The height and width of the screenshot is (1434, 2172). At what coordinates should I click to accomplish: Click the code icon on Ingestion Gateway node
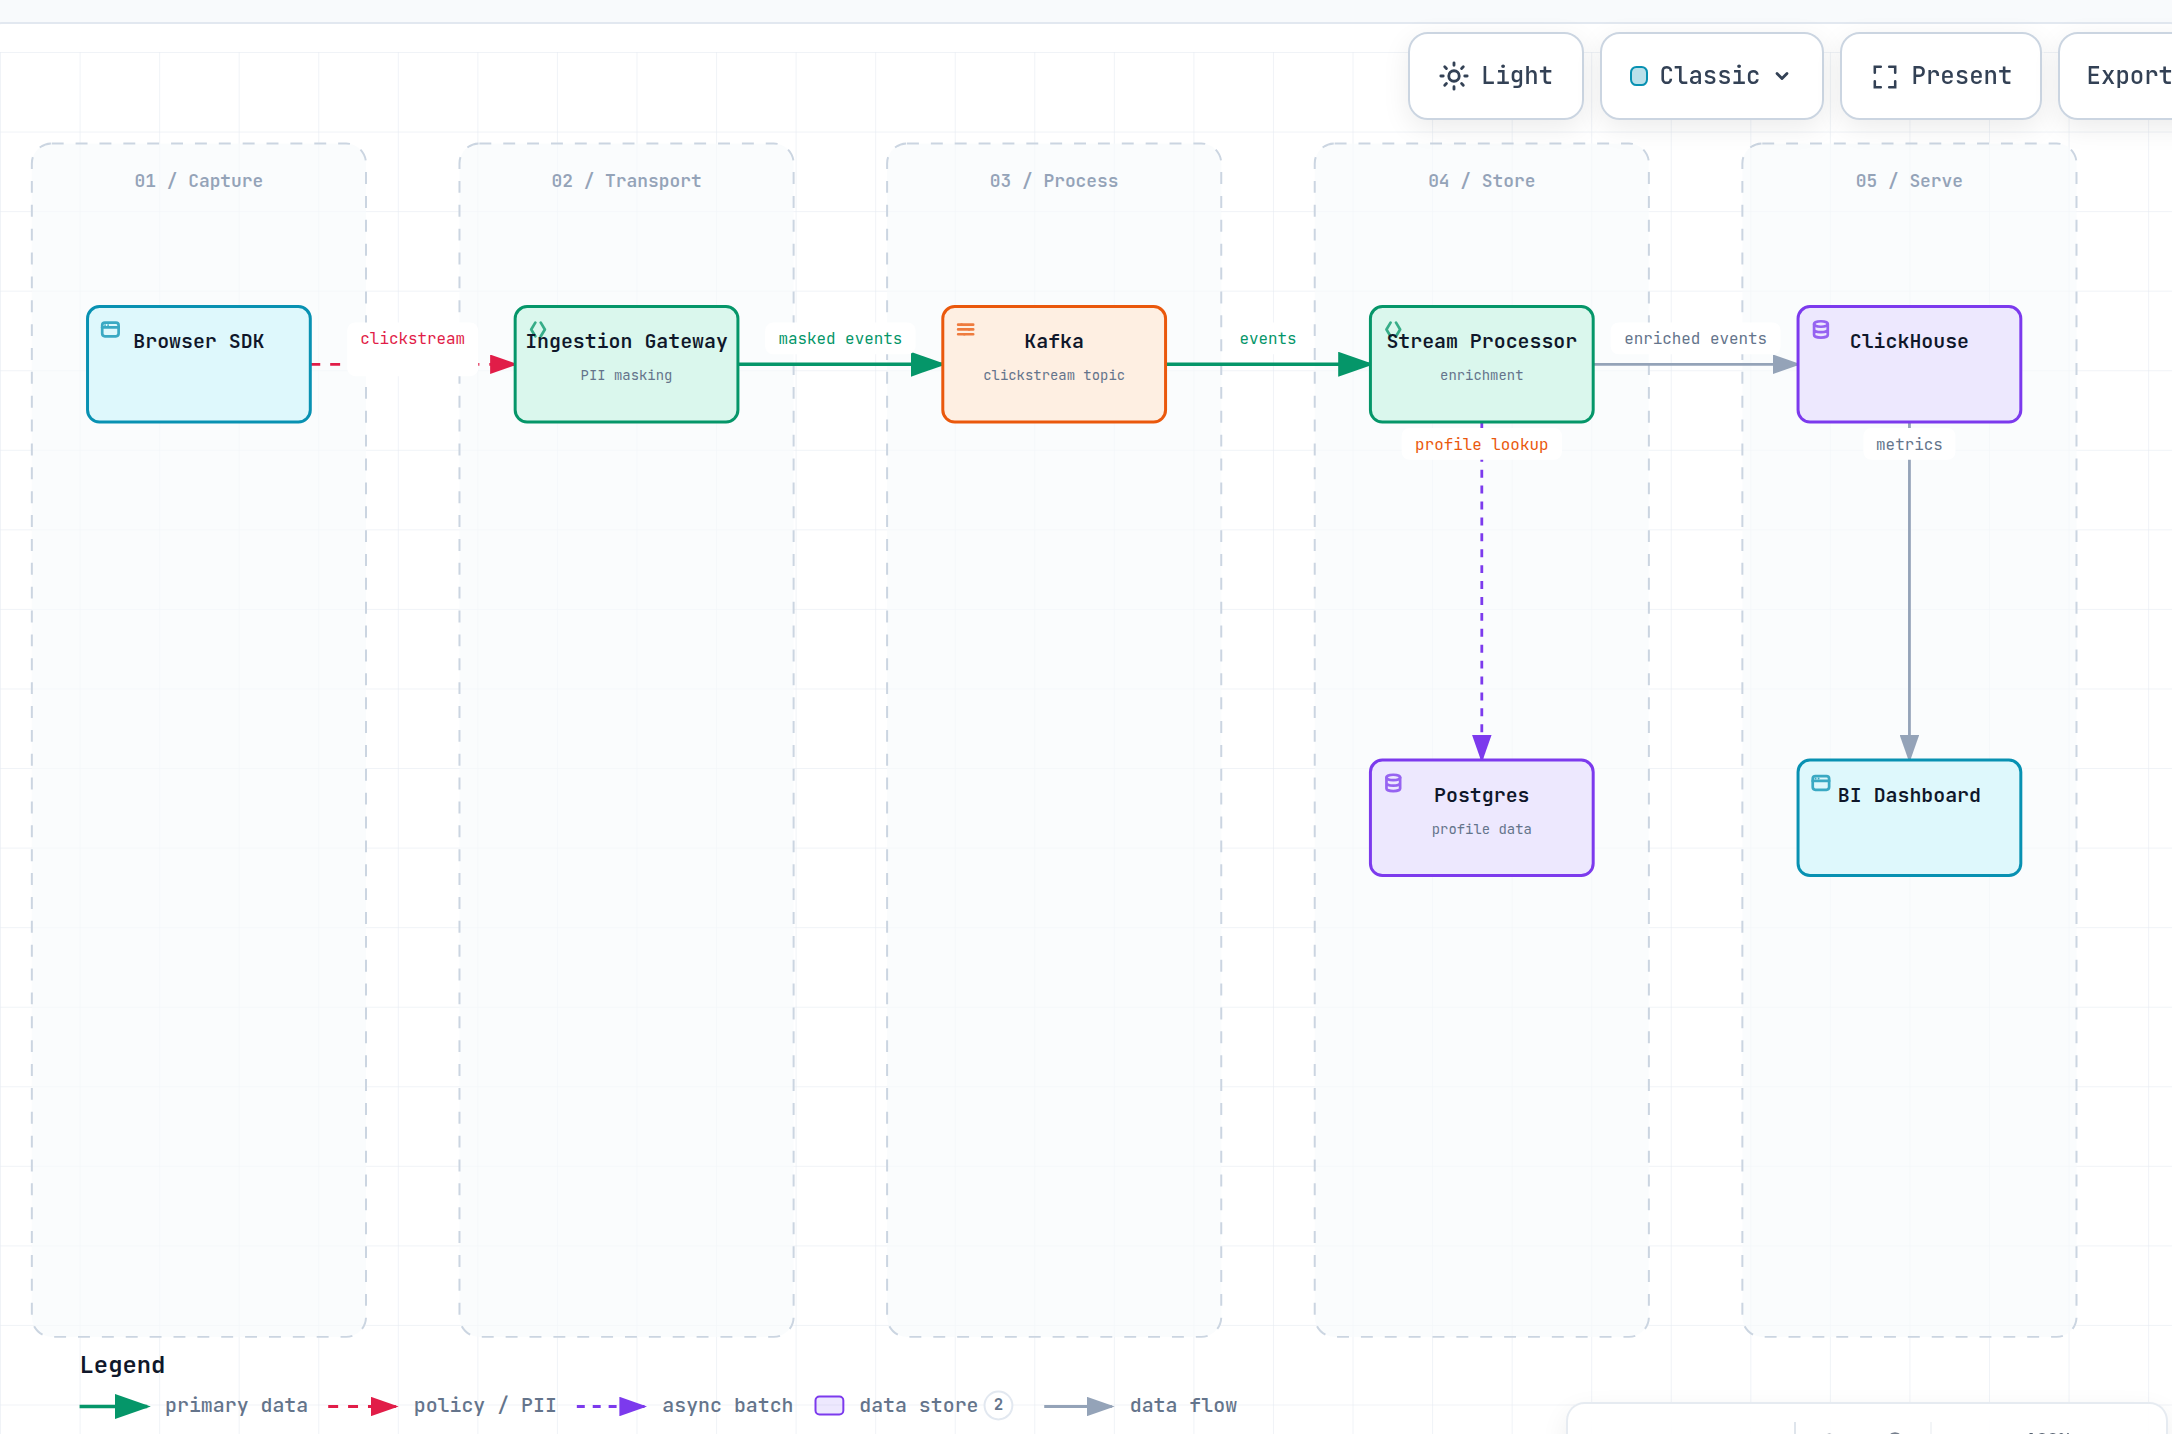(x=538, y=328)
